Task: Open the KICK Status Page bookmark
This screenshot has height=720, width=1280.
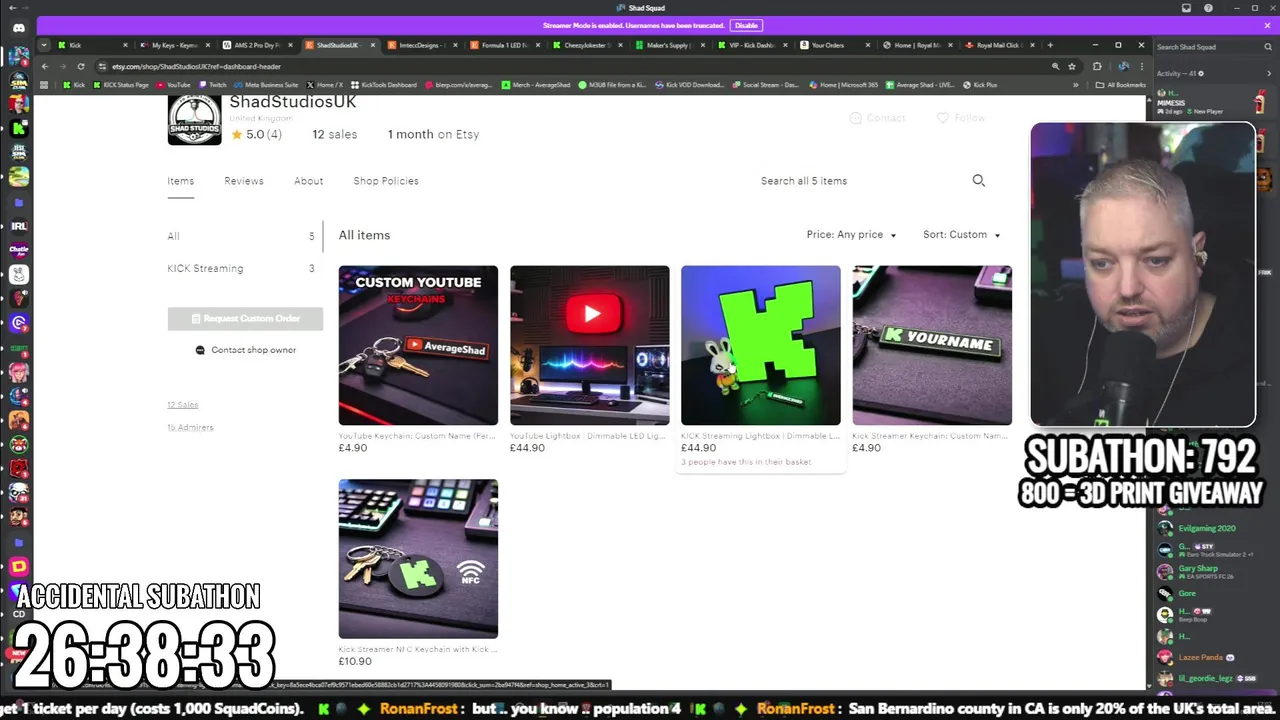Action: (121, 85)
